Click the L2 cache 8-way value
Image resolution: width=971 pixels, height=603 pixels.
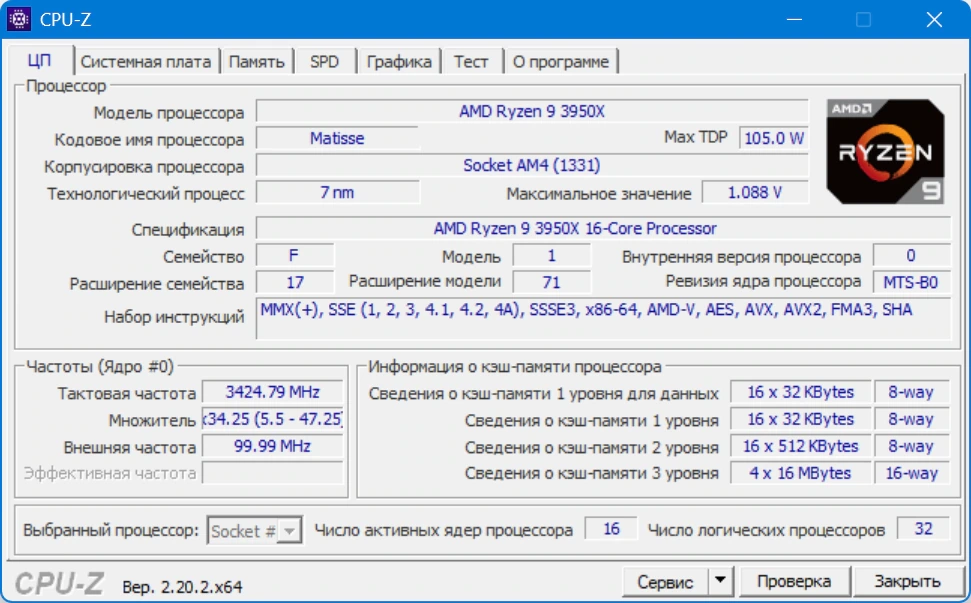(912, 446)
